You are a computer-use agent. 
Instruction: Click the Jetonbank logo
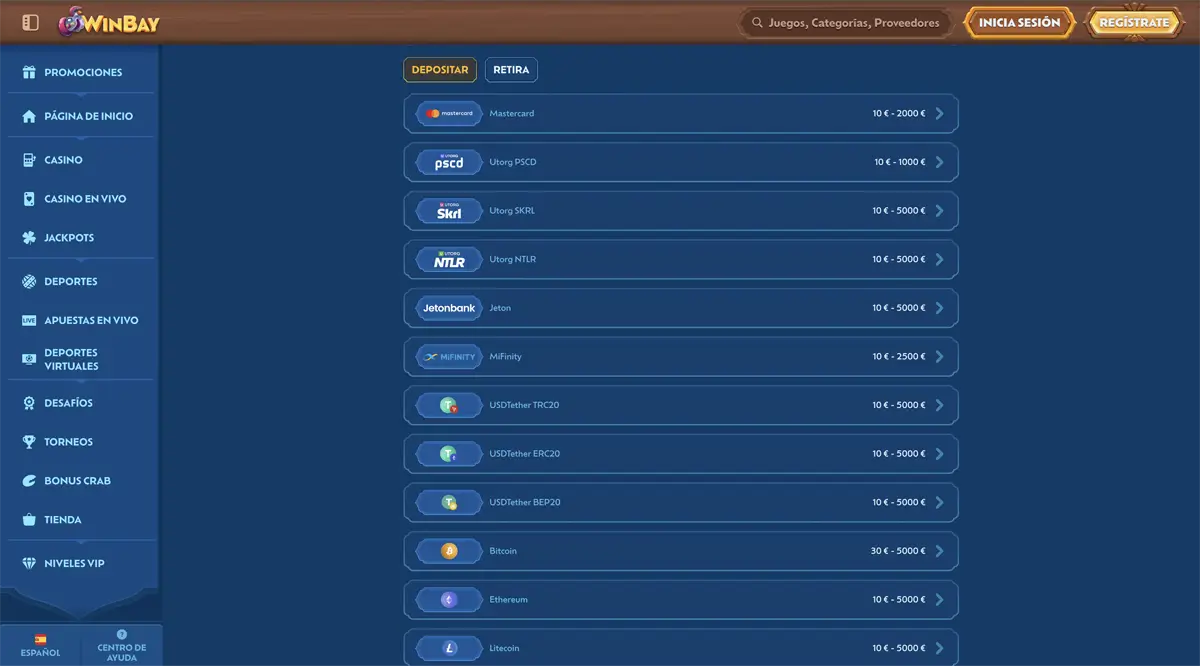(x=449, y=308)
